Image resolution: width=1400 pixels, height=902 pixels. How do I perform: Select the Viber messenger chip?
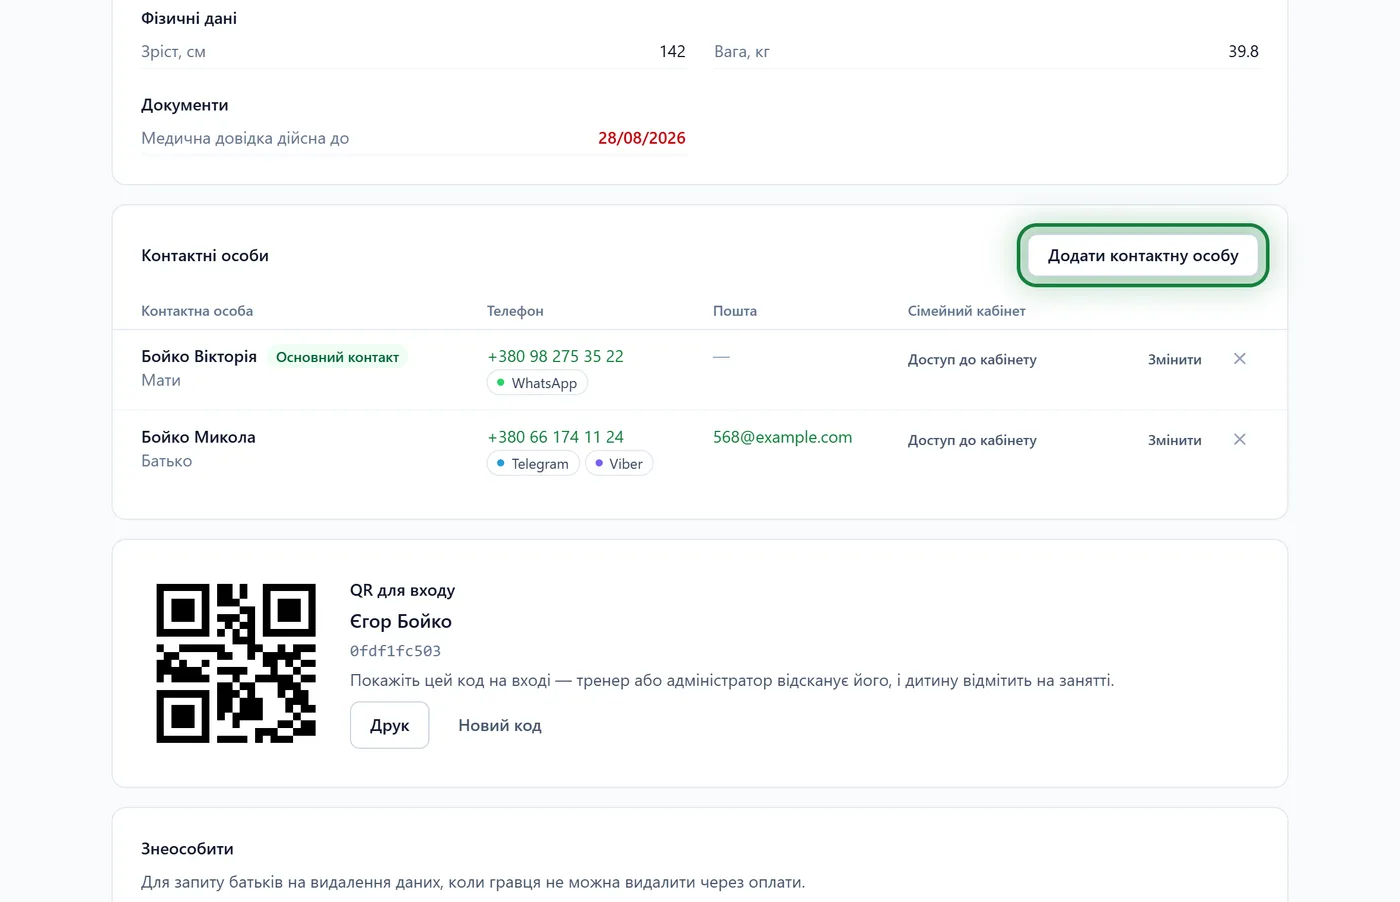coord(619,464)
